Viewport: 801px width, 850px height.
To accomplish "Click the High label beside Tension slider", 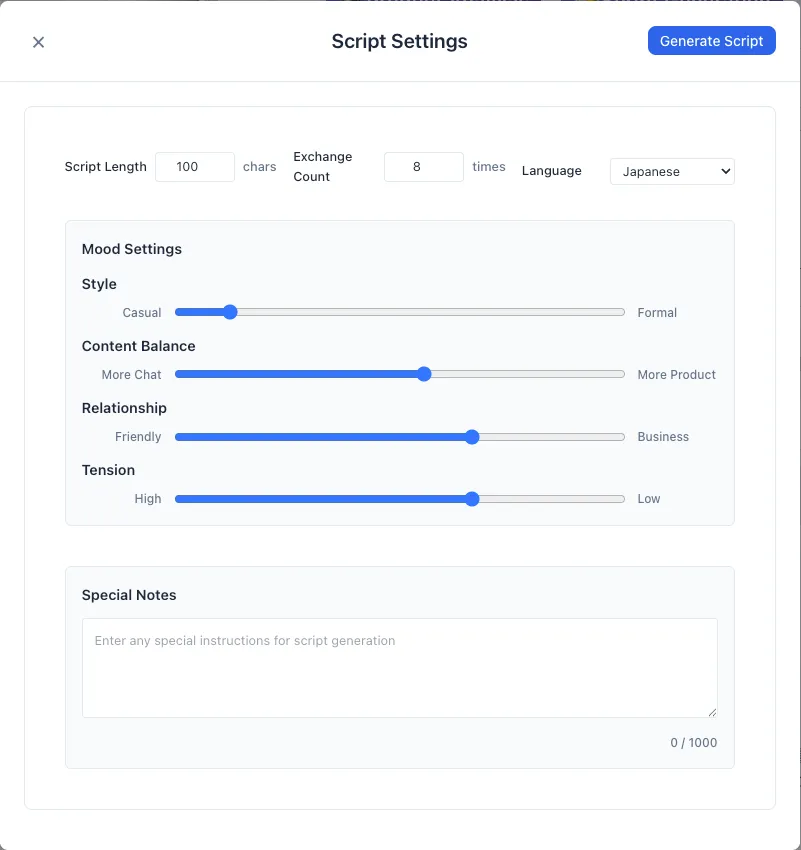I will click(x=148, y=499).
